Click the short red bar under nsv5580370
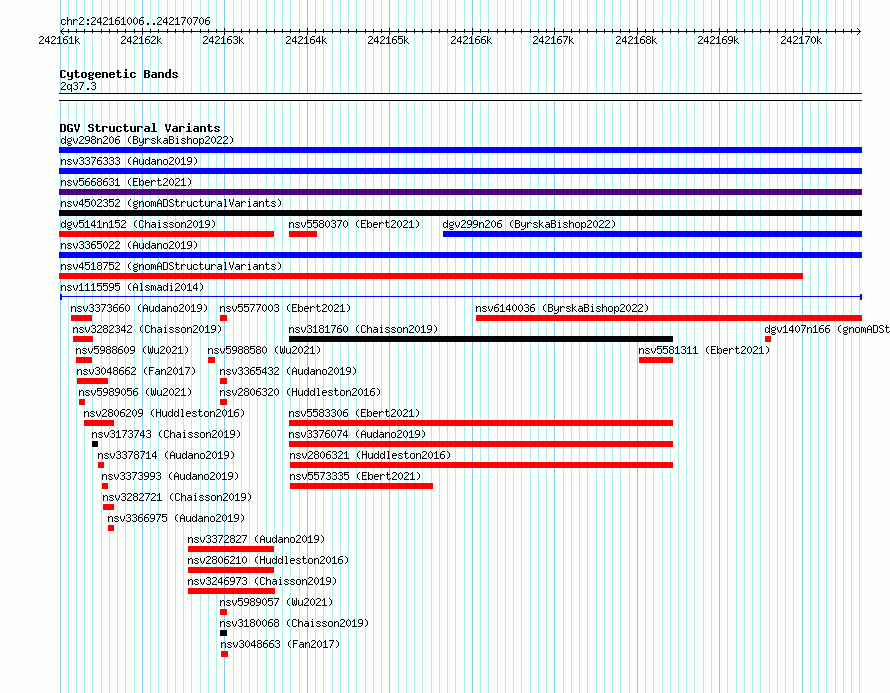The height and width of the screenshot is (693, 890). pos(303,234)
